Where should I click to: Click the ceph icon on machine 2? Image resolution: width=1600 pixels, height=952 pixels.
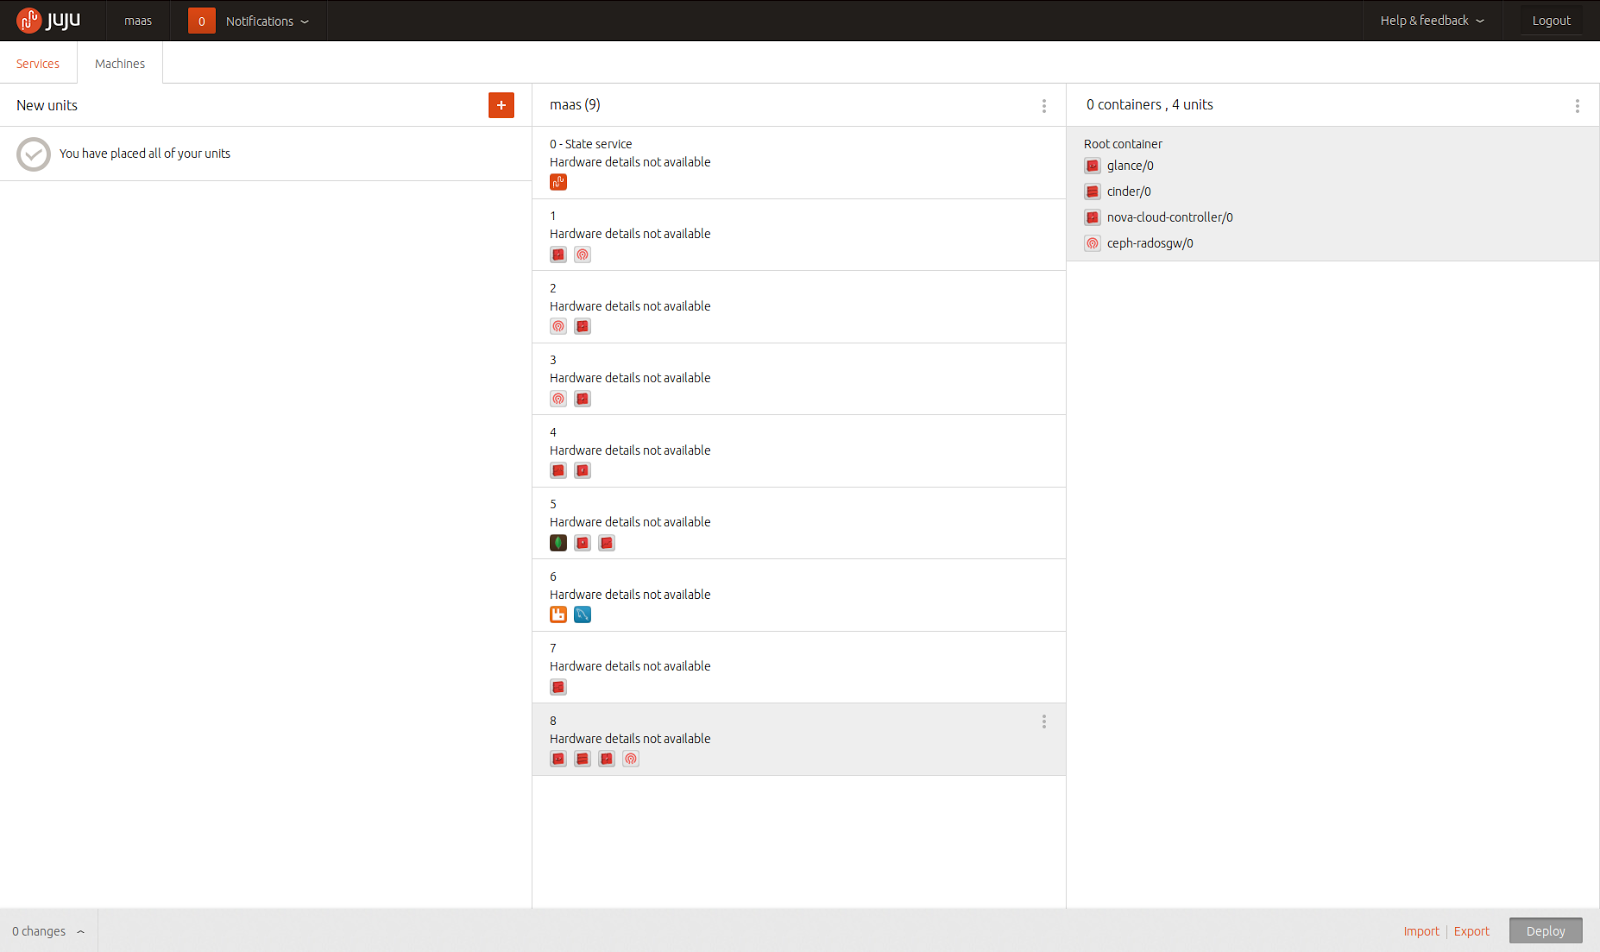click(x=558, y=327)
